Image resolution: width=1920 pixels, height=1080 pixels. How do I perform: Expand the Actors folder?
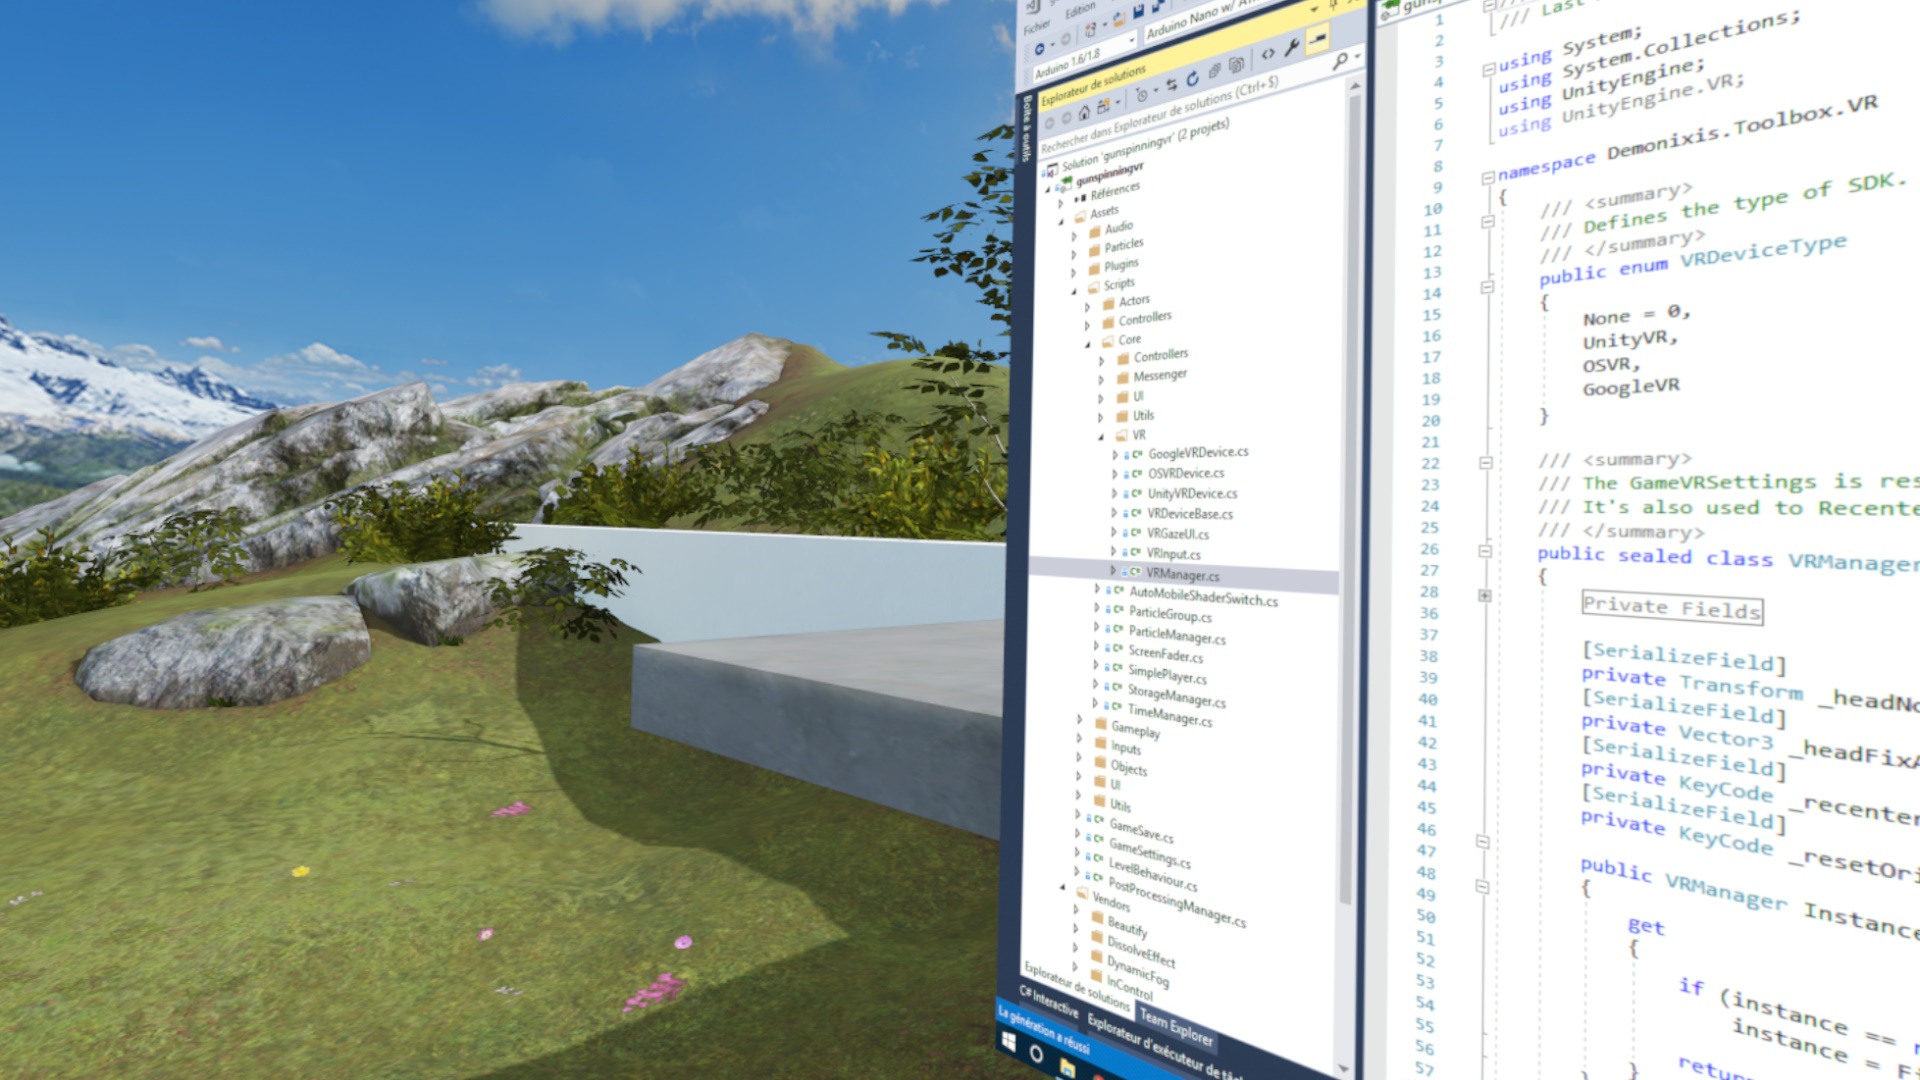point(1088,308)
